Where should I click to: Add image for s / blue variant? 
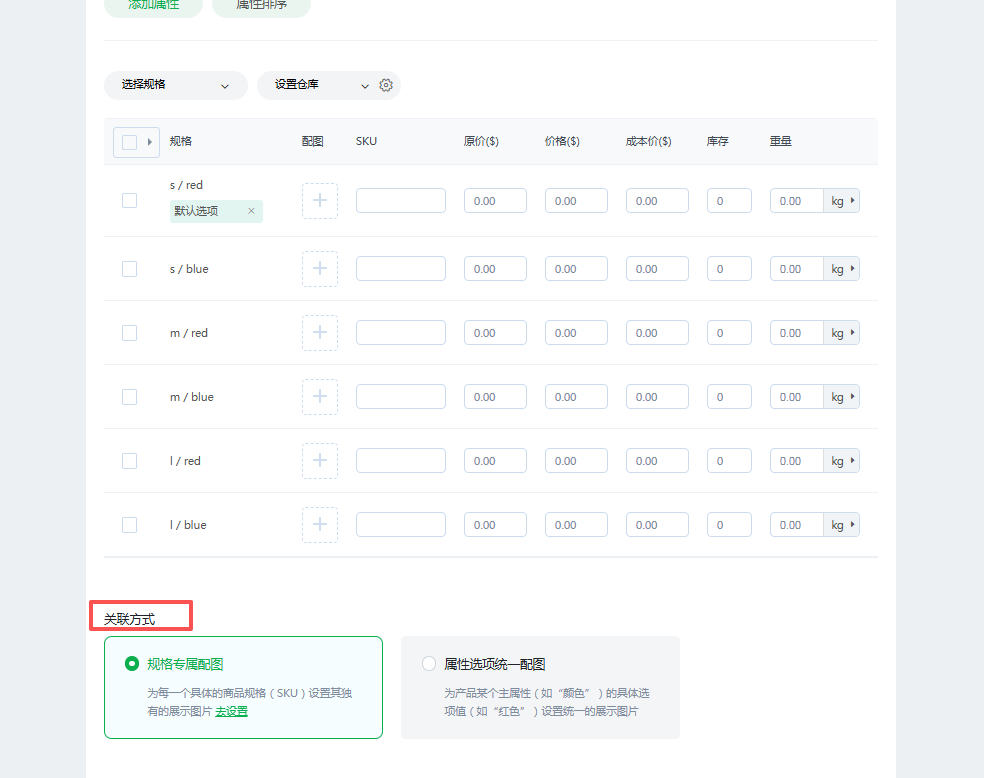(320, 269)
